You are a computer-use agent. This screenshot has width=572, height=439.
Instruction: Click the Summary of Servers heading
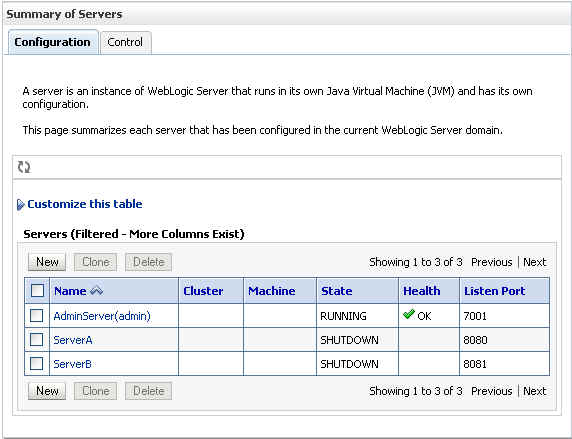(x=64, y=14)
